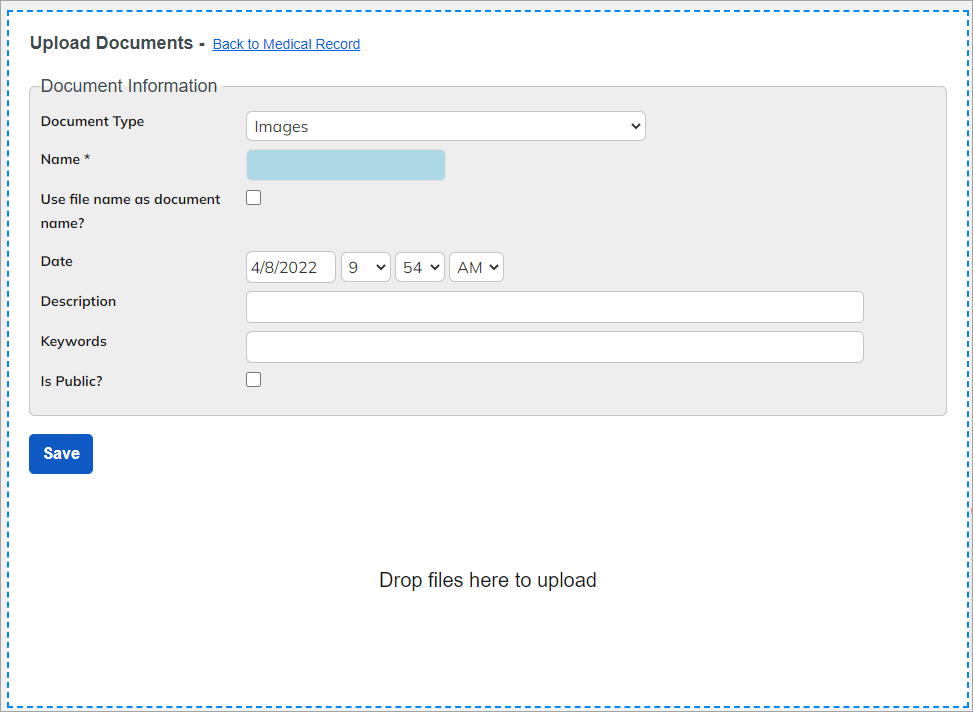Follow the Back to Medical Record link
The height and width of the screenshot is (712, 973).
pos(286,44)
